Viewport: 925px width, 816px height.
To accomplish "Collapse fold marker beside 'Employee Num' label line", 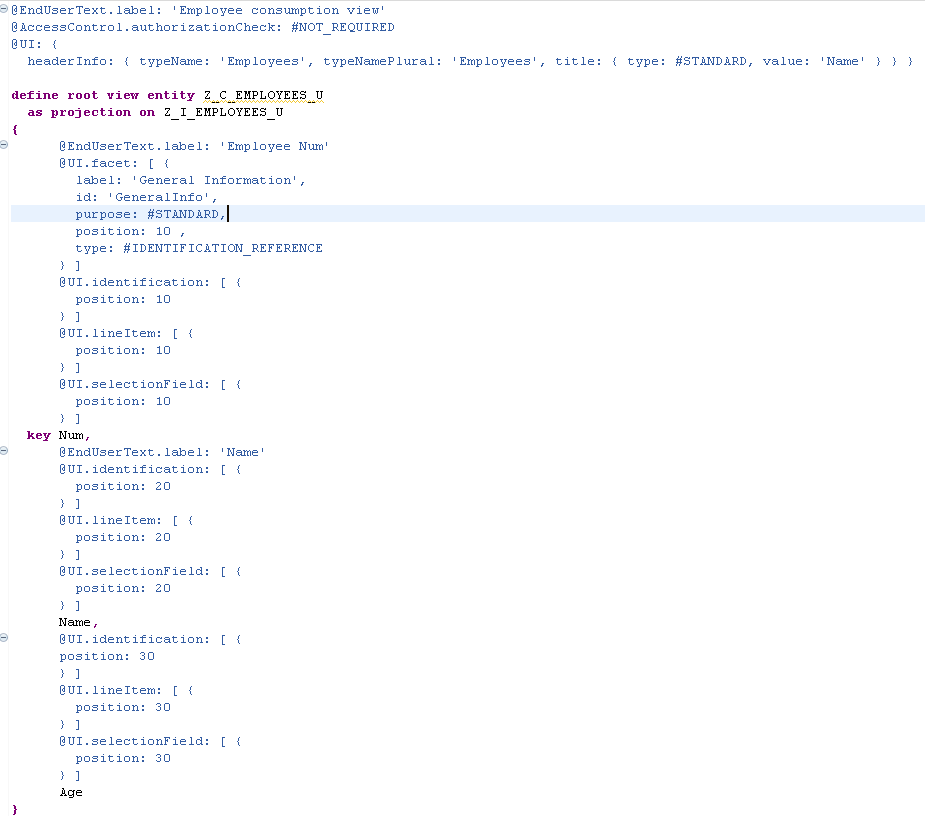I will pyautogui.click(x=4, y=145).
